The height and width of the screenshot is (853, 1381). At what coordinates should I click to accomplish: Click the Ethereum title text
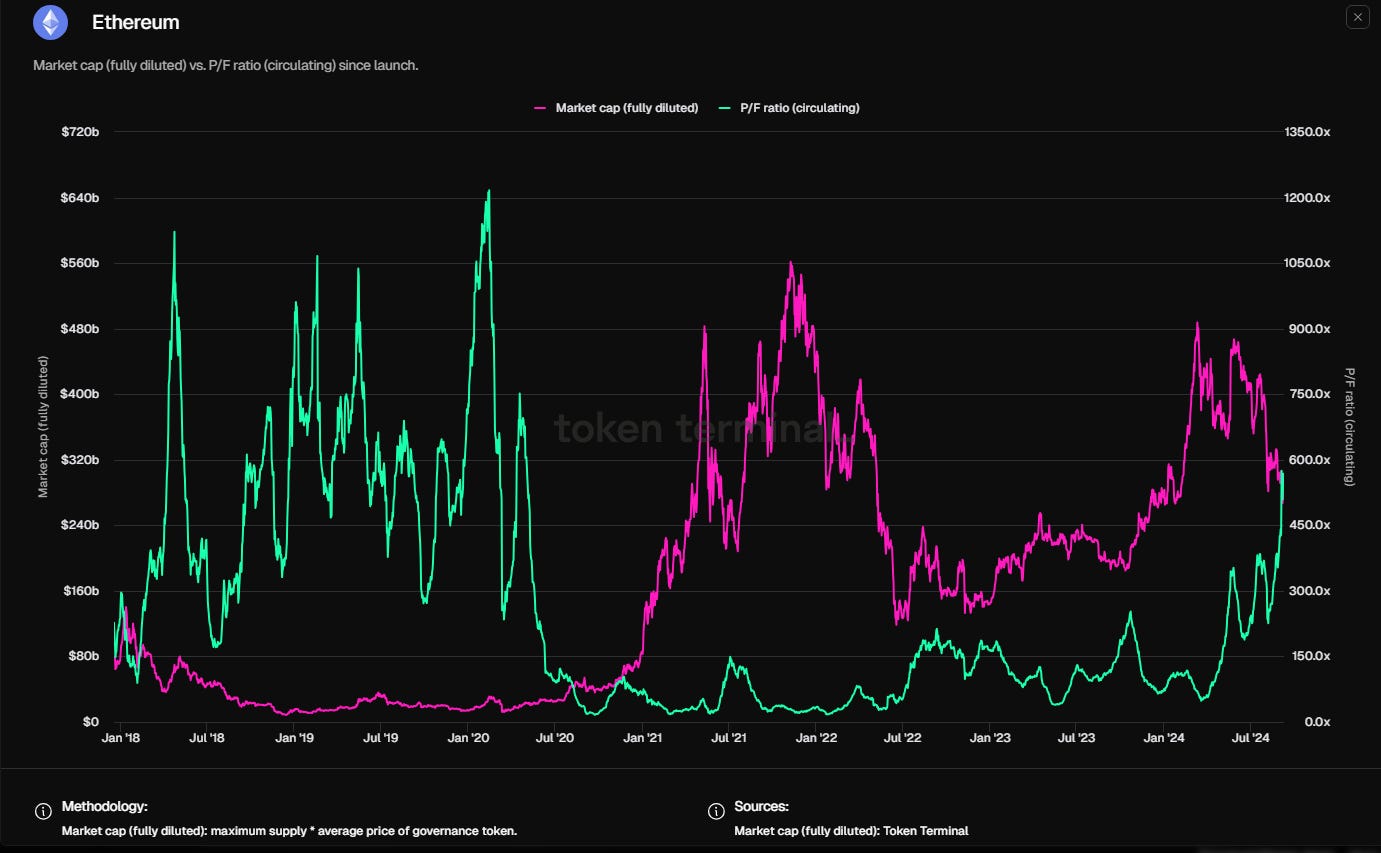tap(136, 22)
